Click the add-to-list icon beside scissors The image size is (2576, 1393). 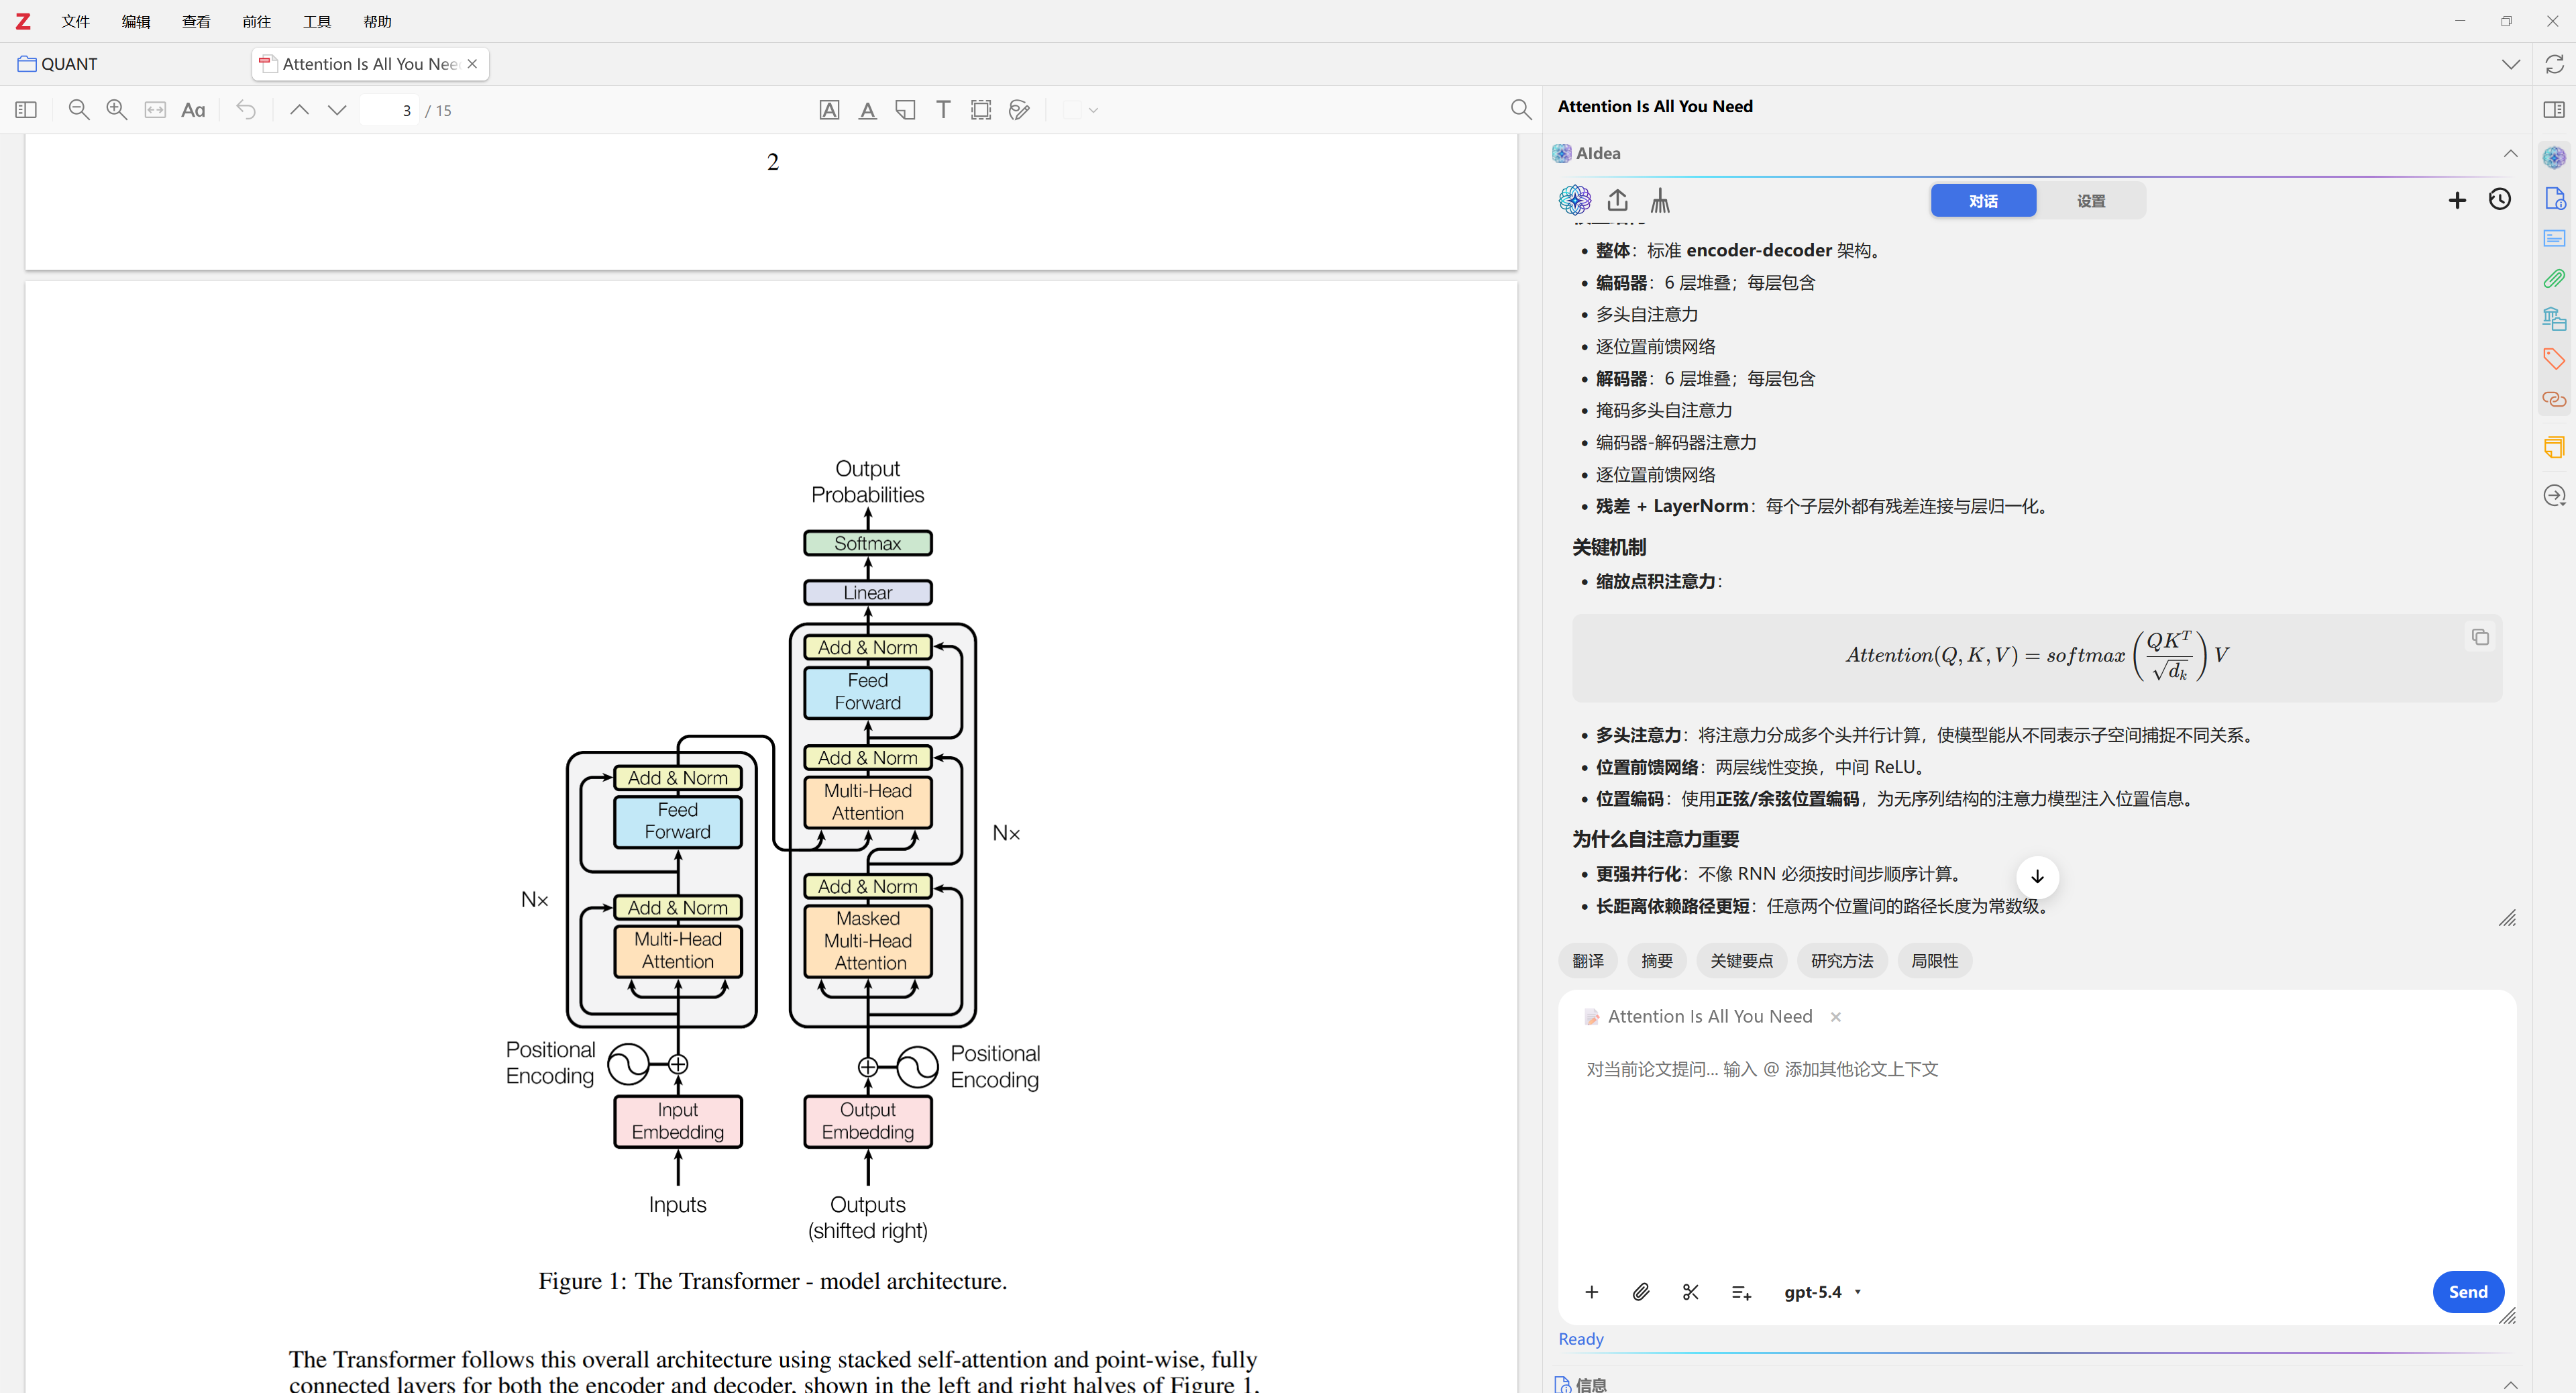[1741, 1292]
